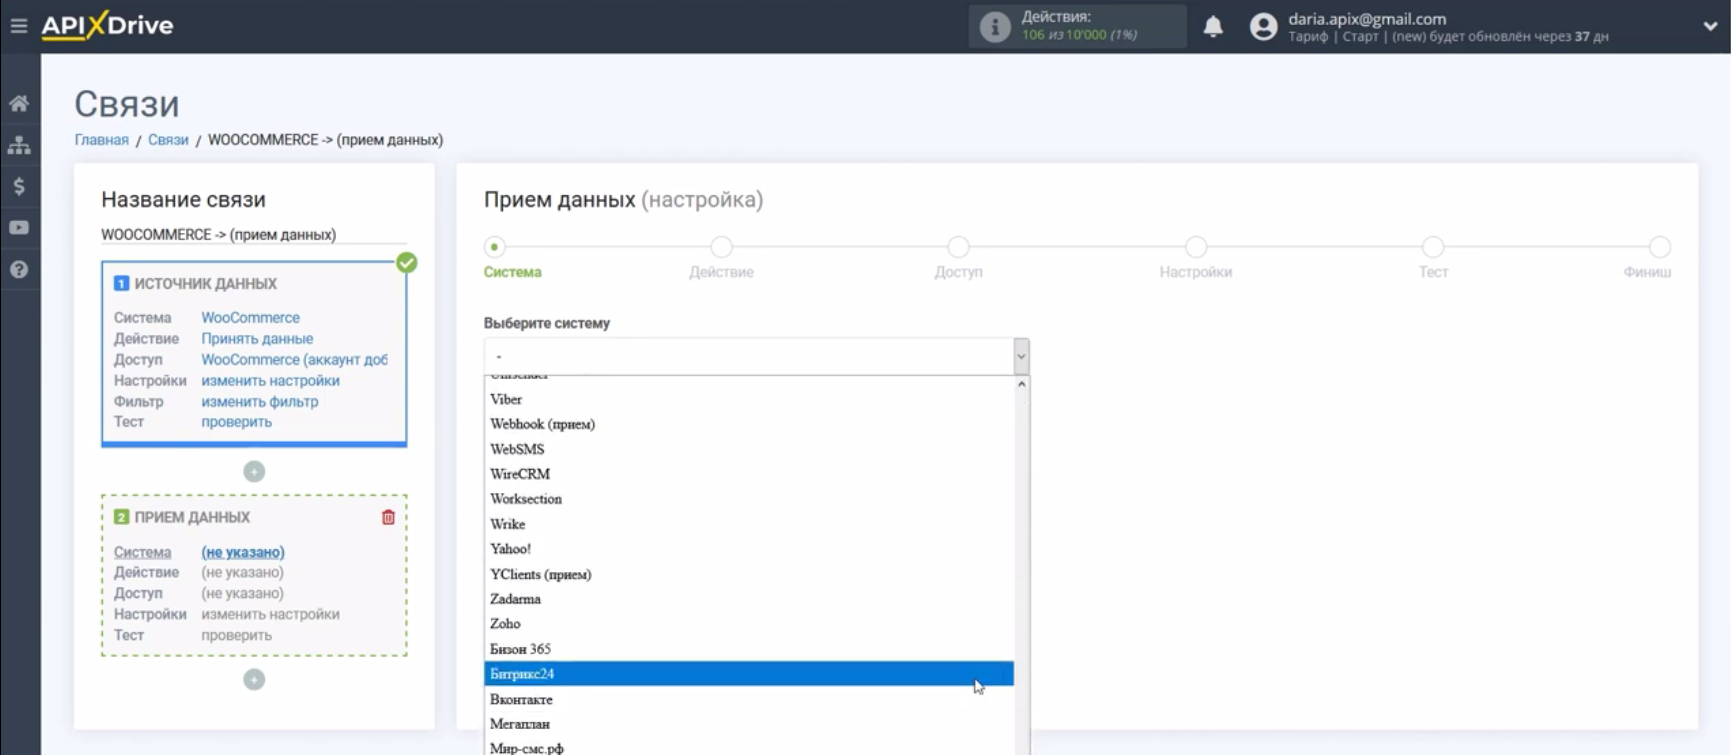This screenshot has height=755, width=1731.
Task: Choose Мегаплан from the list
Action: tap(749, 724)
